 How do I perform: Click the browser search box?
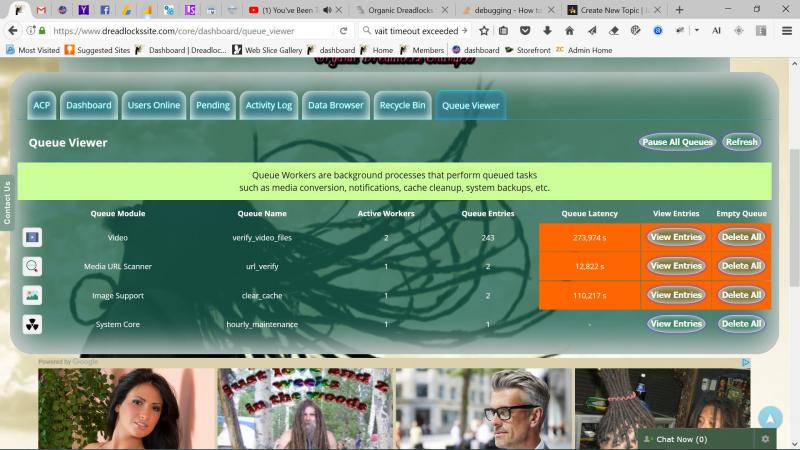pos(414,31)
